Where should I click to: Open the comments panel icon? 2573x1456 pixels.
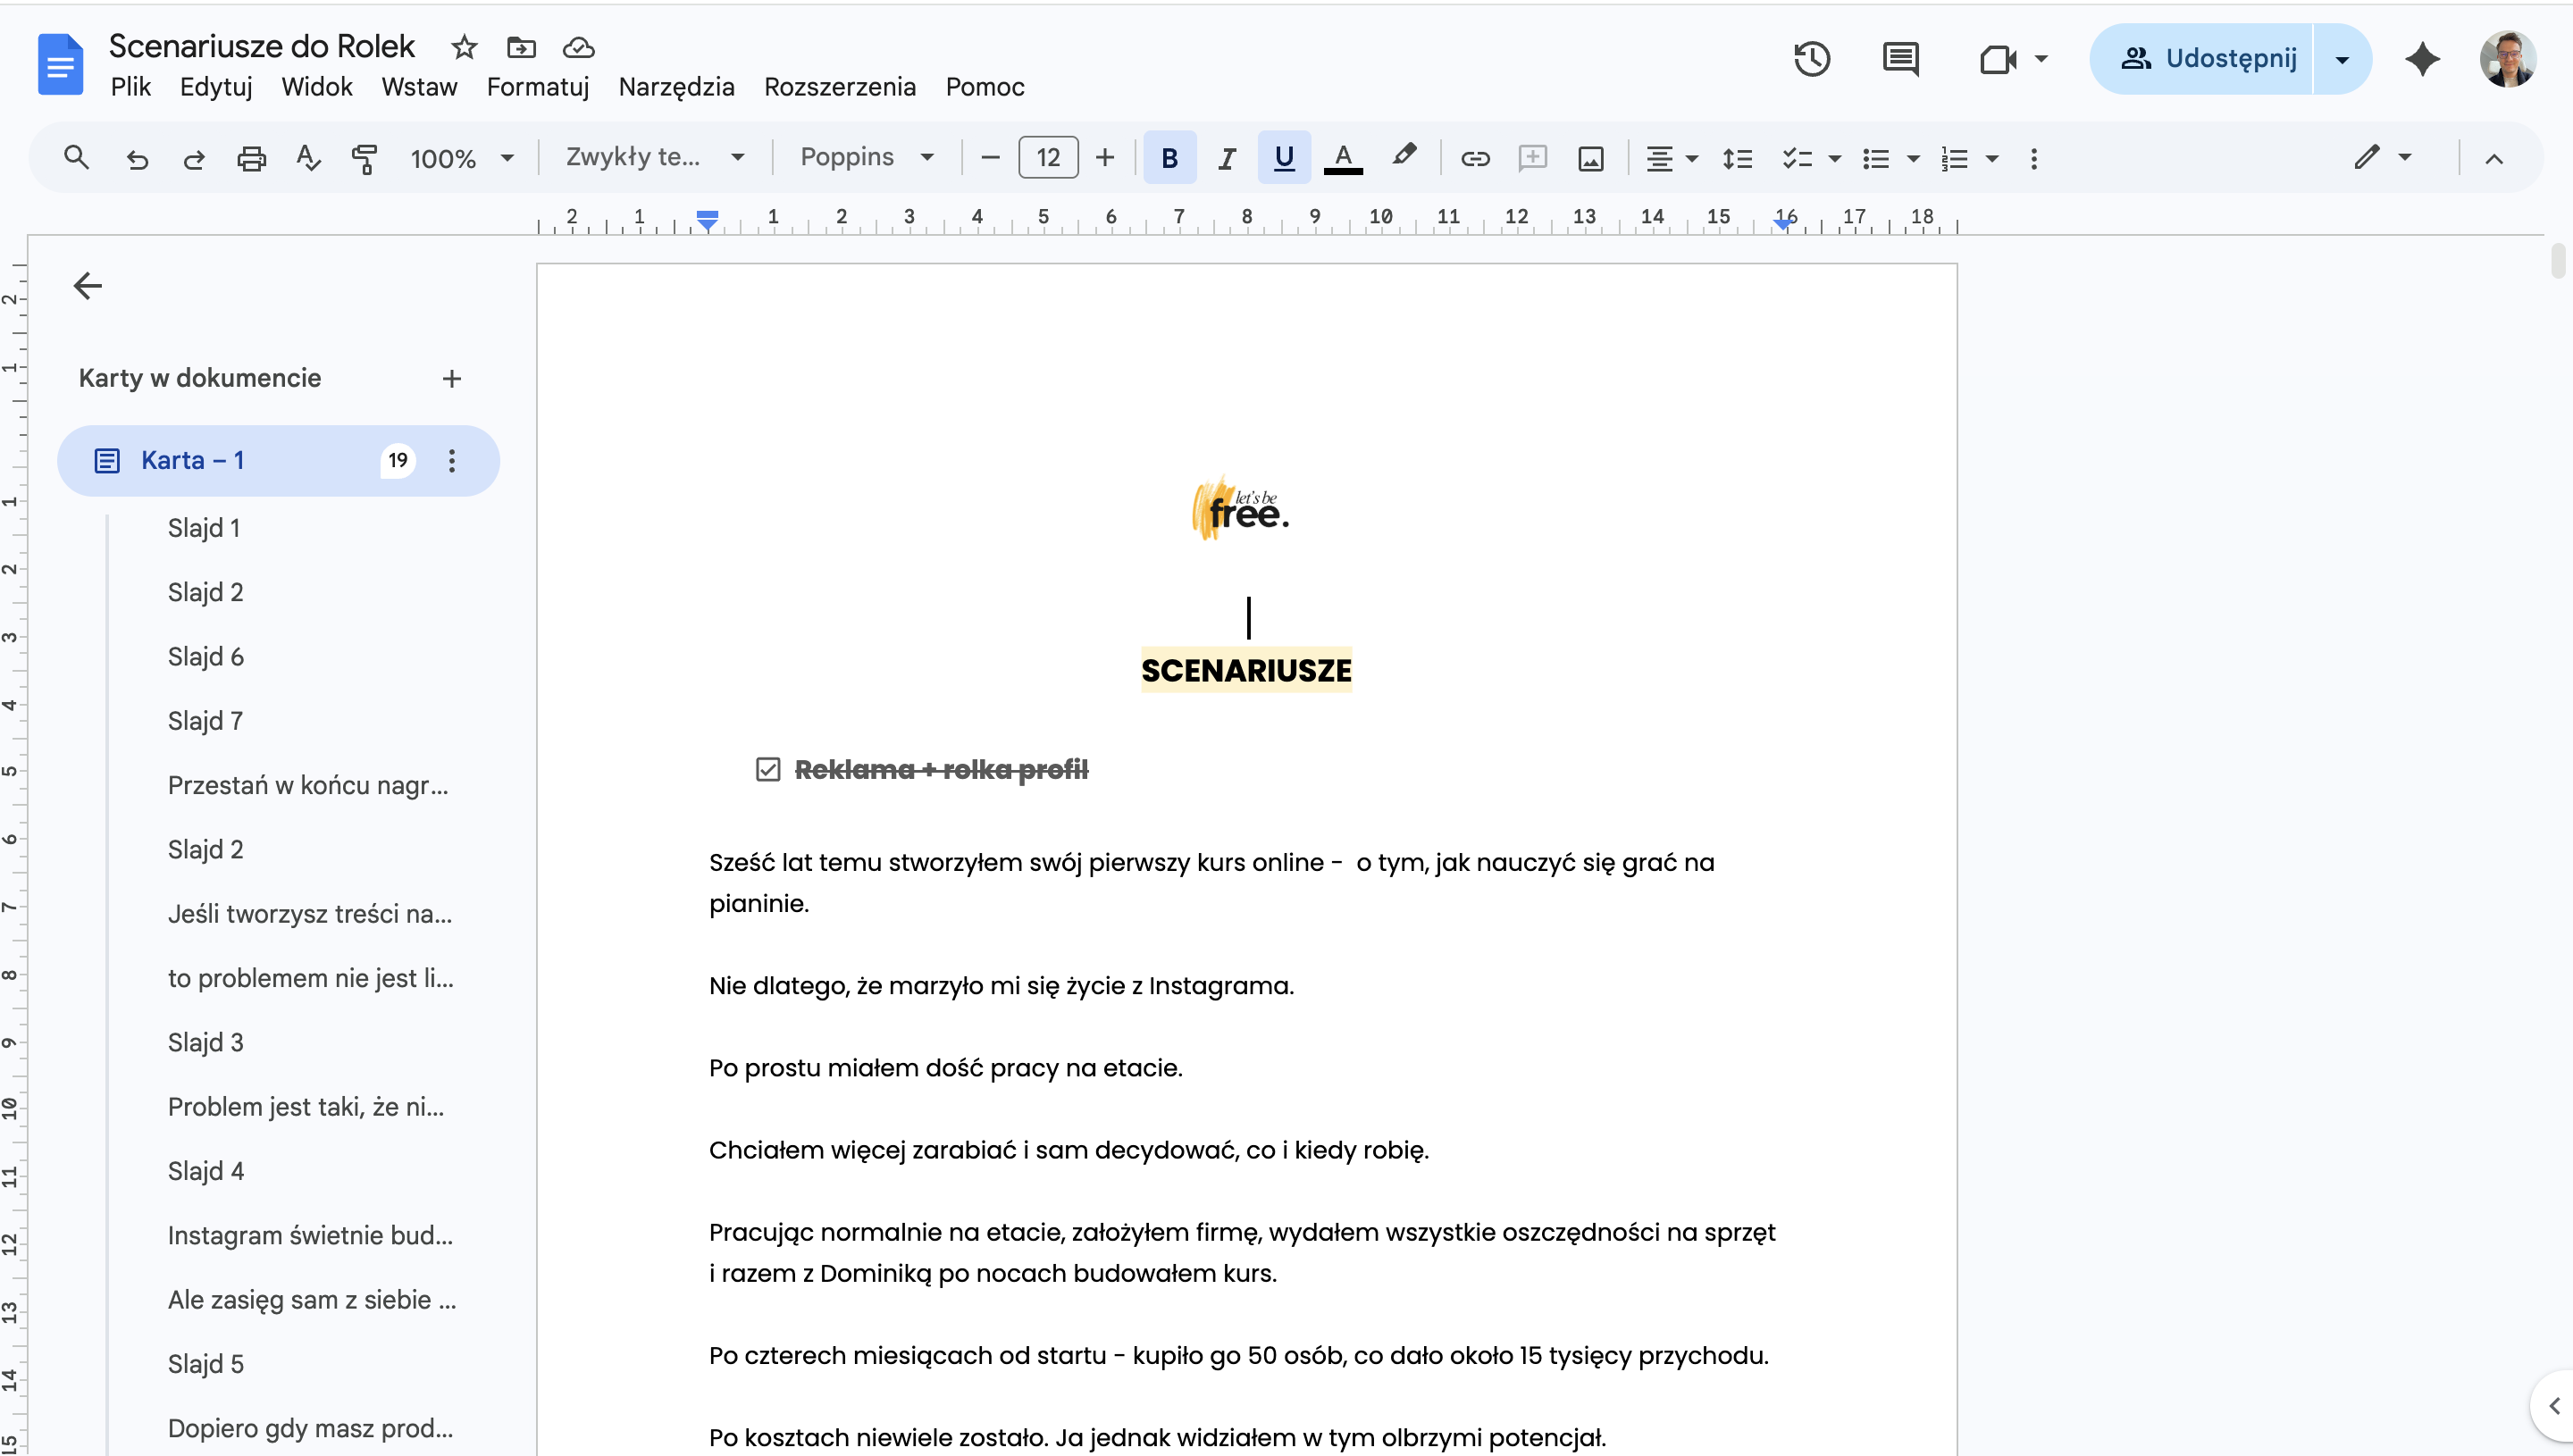(x=1900, y=59)
